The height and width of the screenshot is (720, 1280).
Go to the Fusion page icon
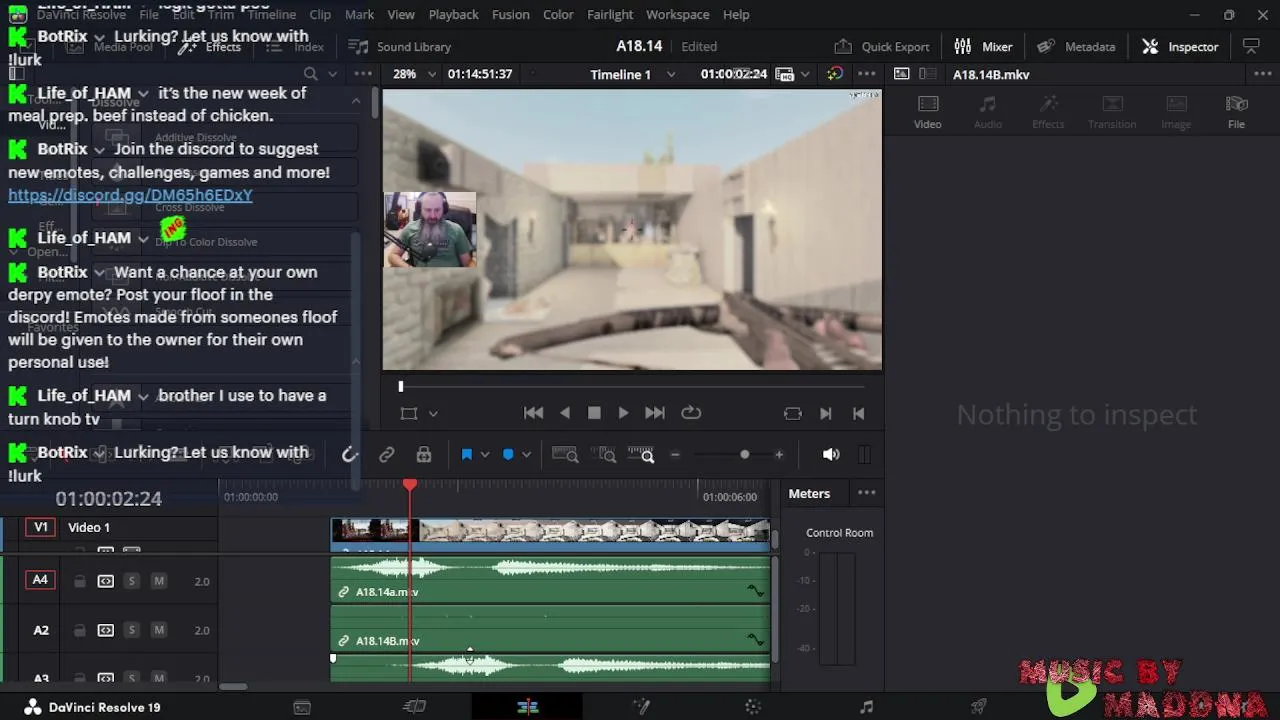pyautogui.click(x=641, y=707)
